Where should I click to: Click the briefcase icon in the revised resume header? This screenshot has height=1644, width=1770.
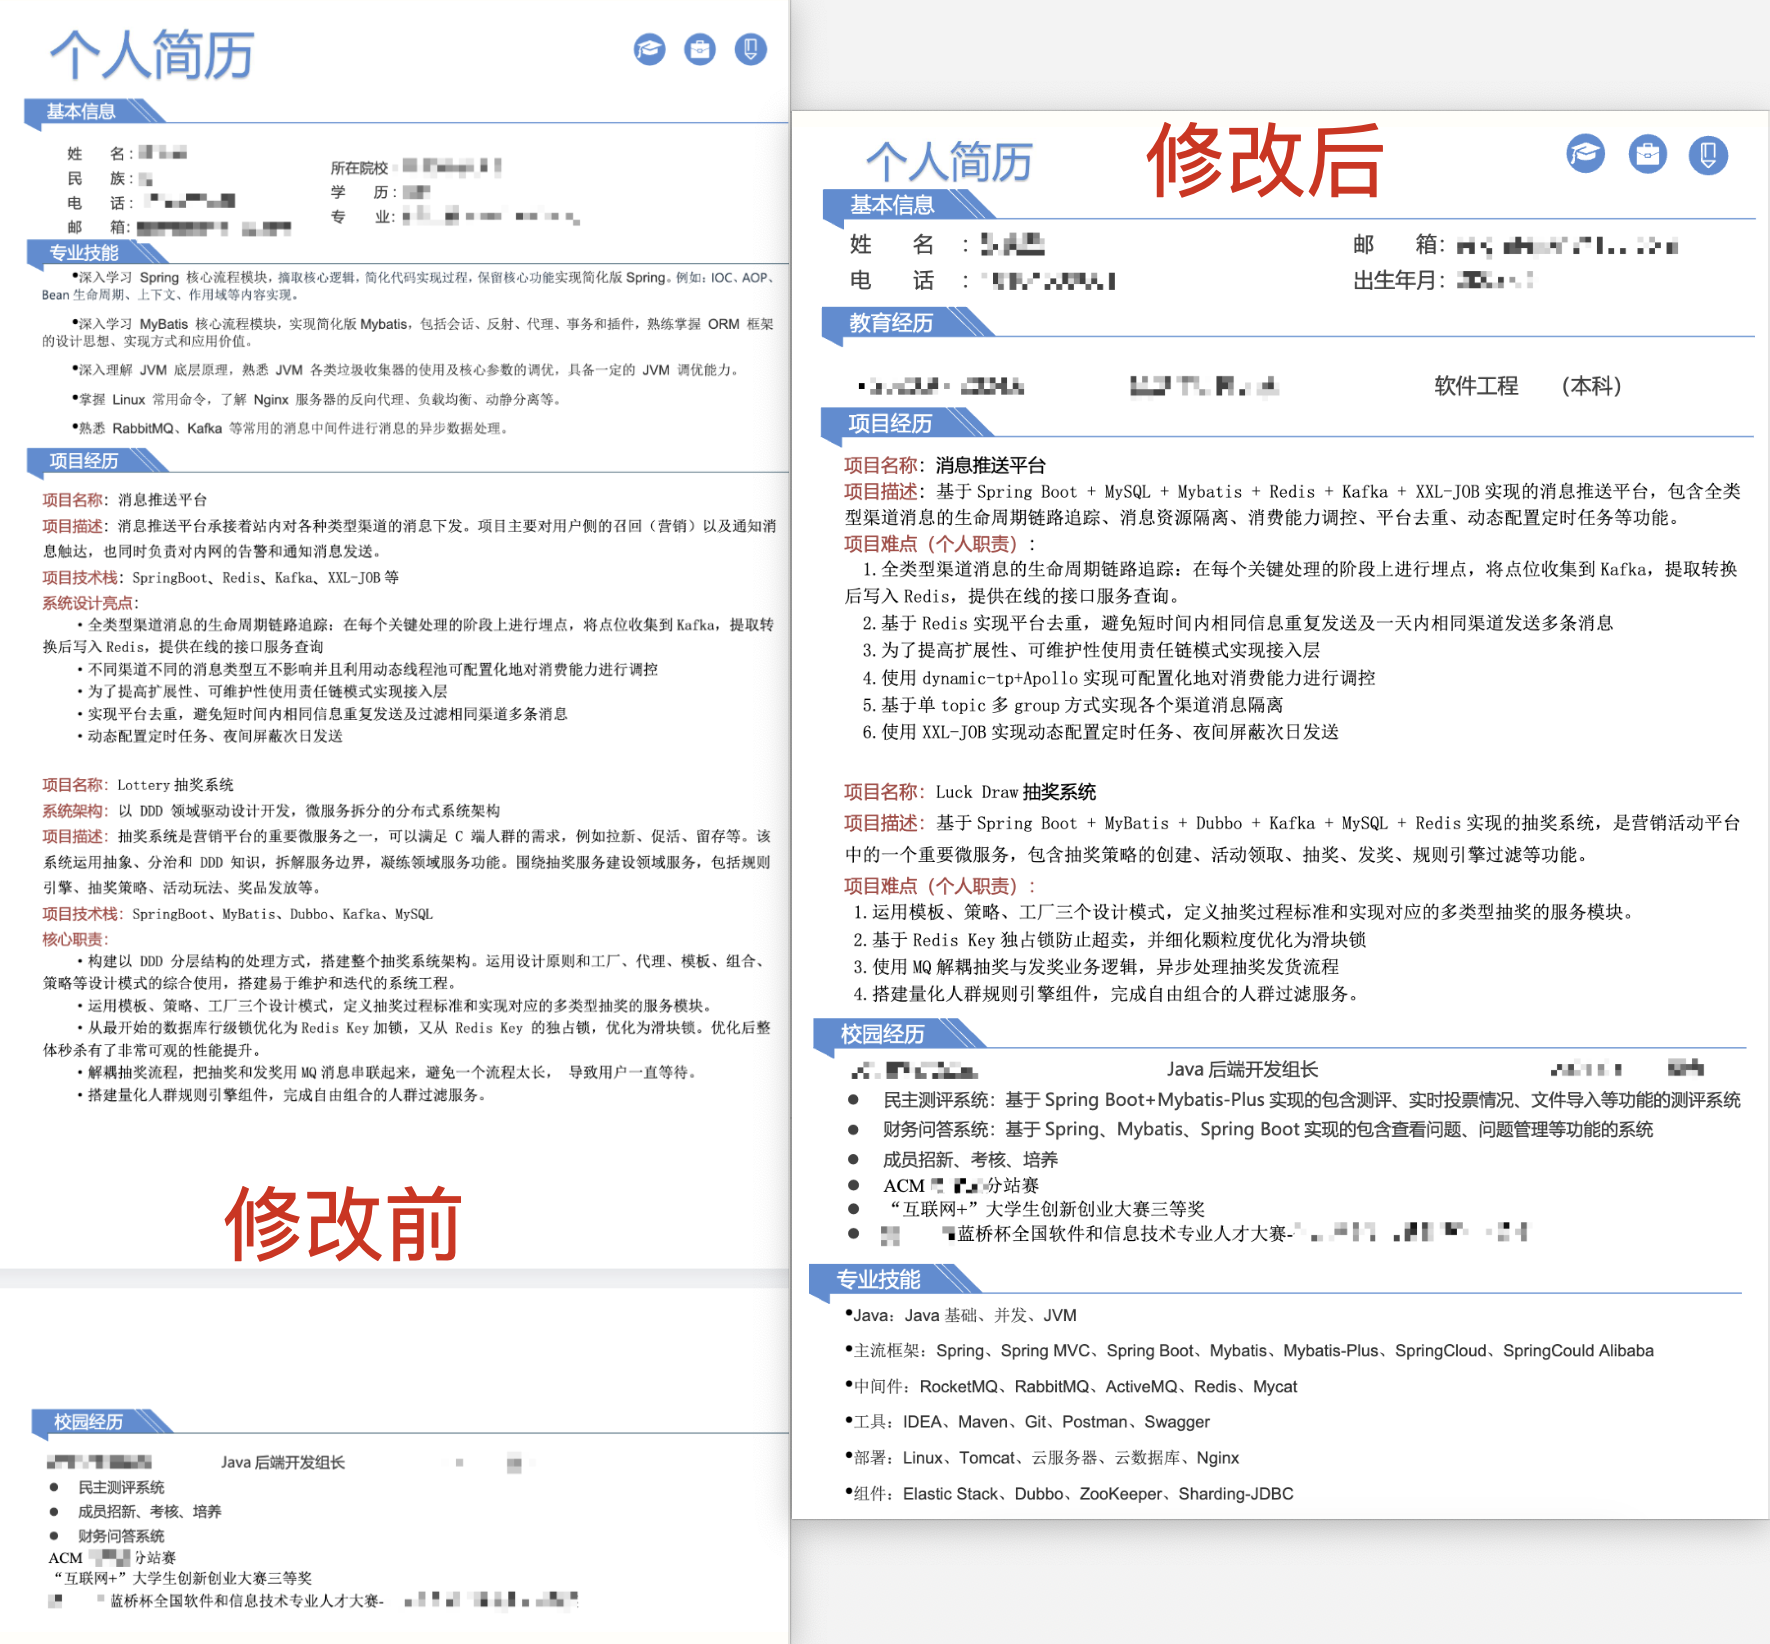[x=1648, y=154]
